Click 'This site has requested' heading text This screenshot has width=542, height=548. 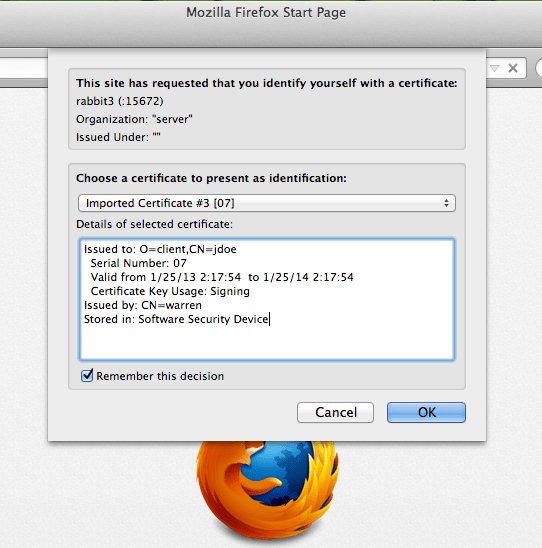pyautogui.click(x=267, y=83)
